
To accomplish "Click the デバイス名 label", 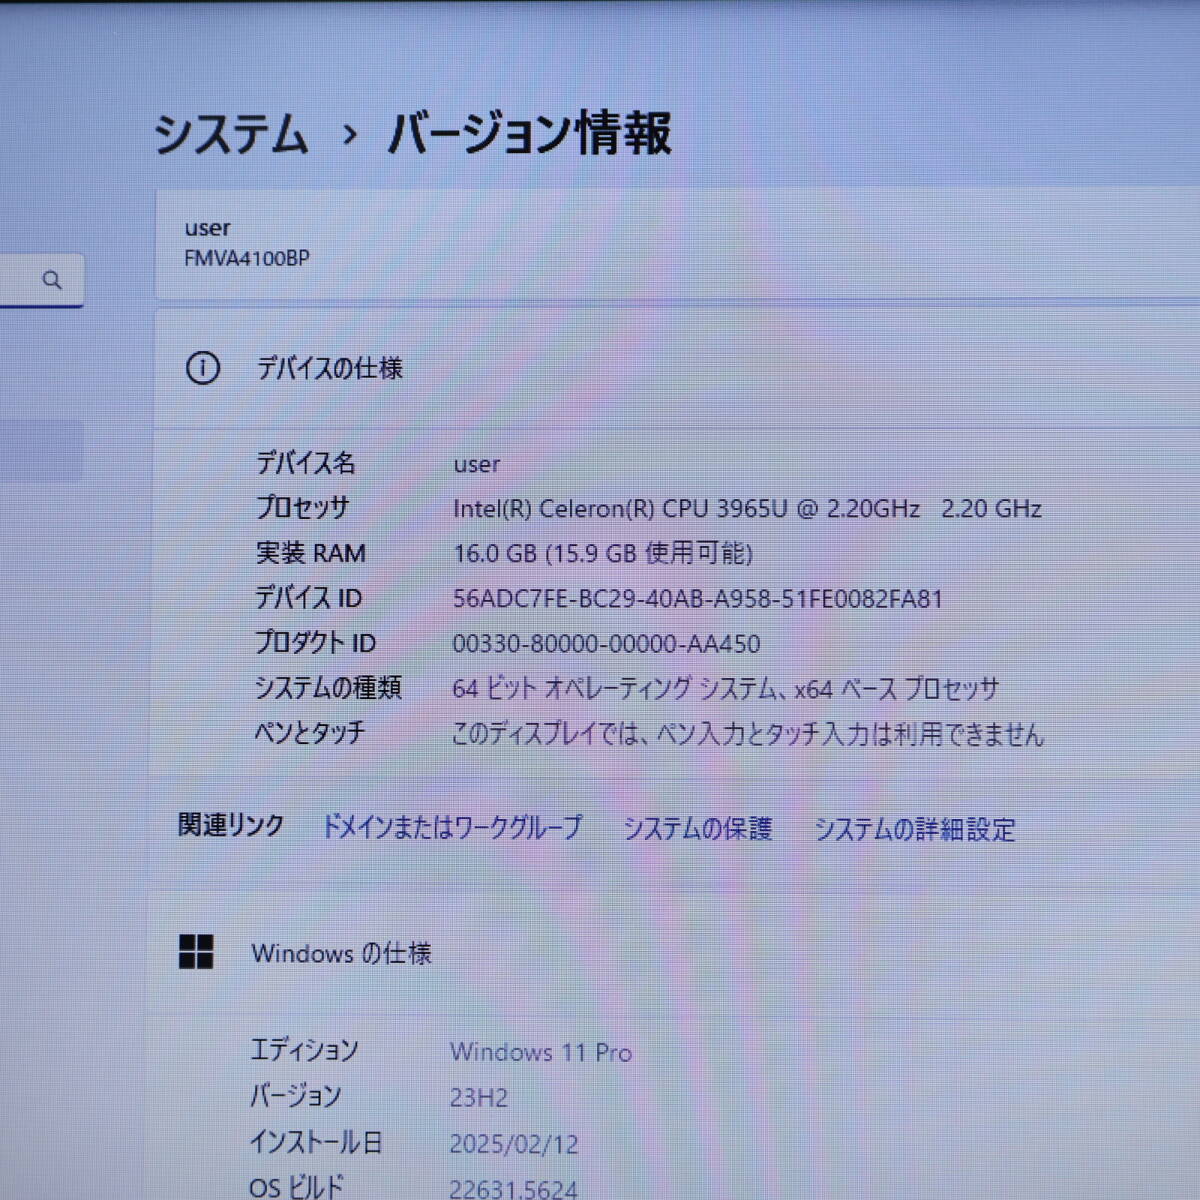I will pyautogui.click(x=305, y=463).
